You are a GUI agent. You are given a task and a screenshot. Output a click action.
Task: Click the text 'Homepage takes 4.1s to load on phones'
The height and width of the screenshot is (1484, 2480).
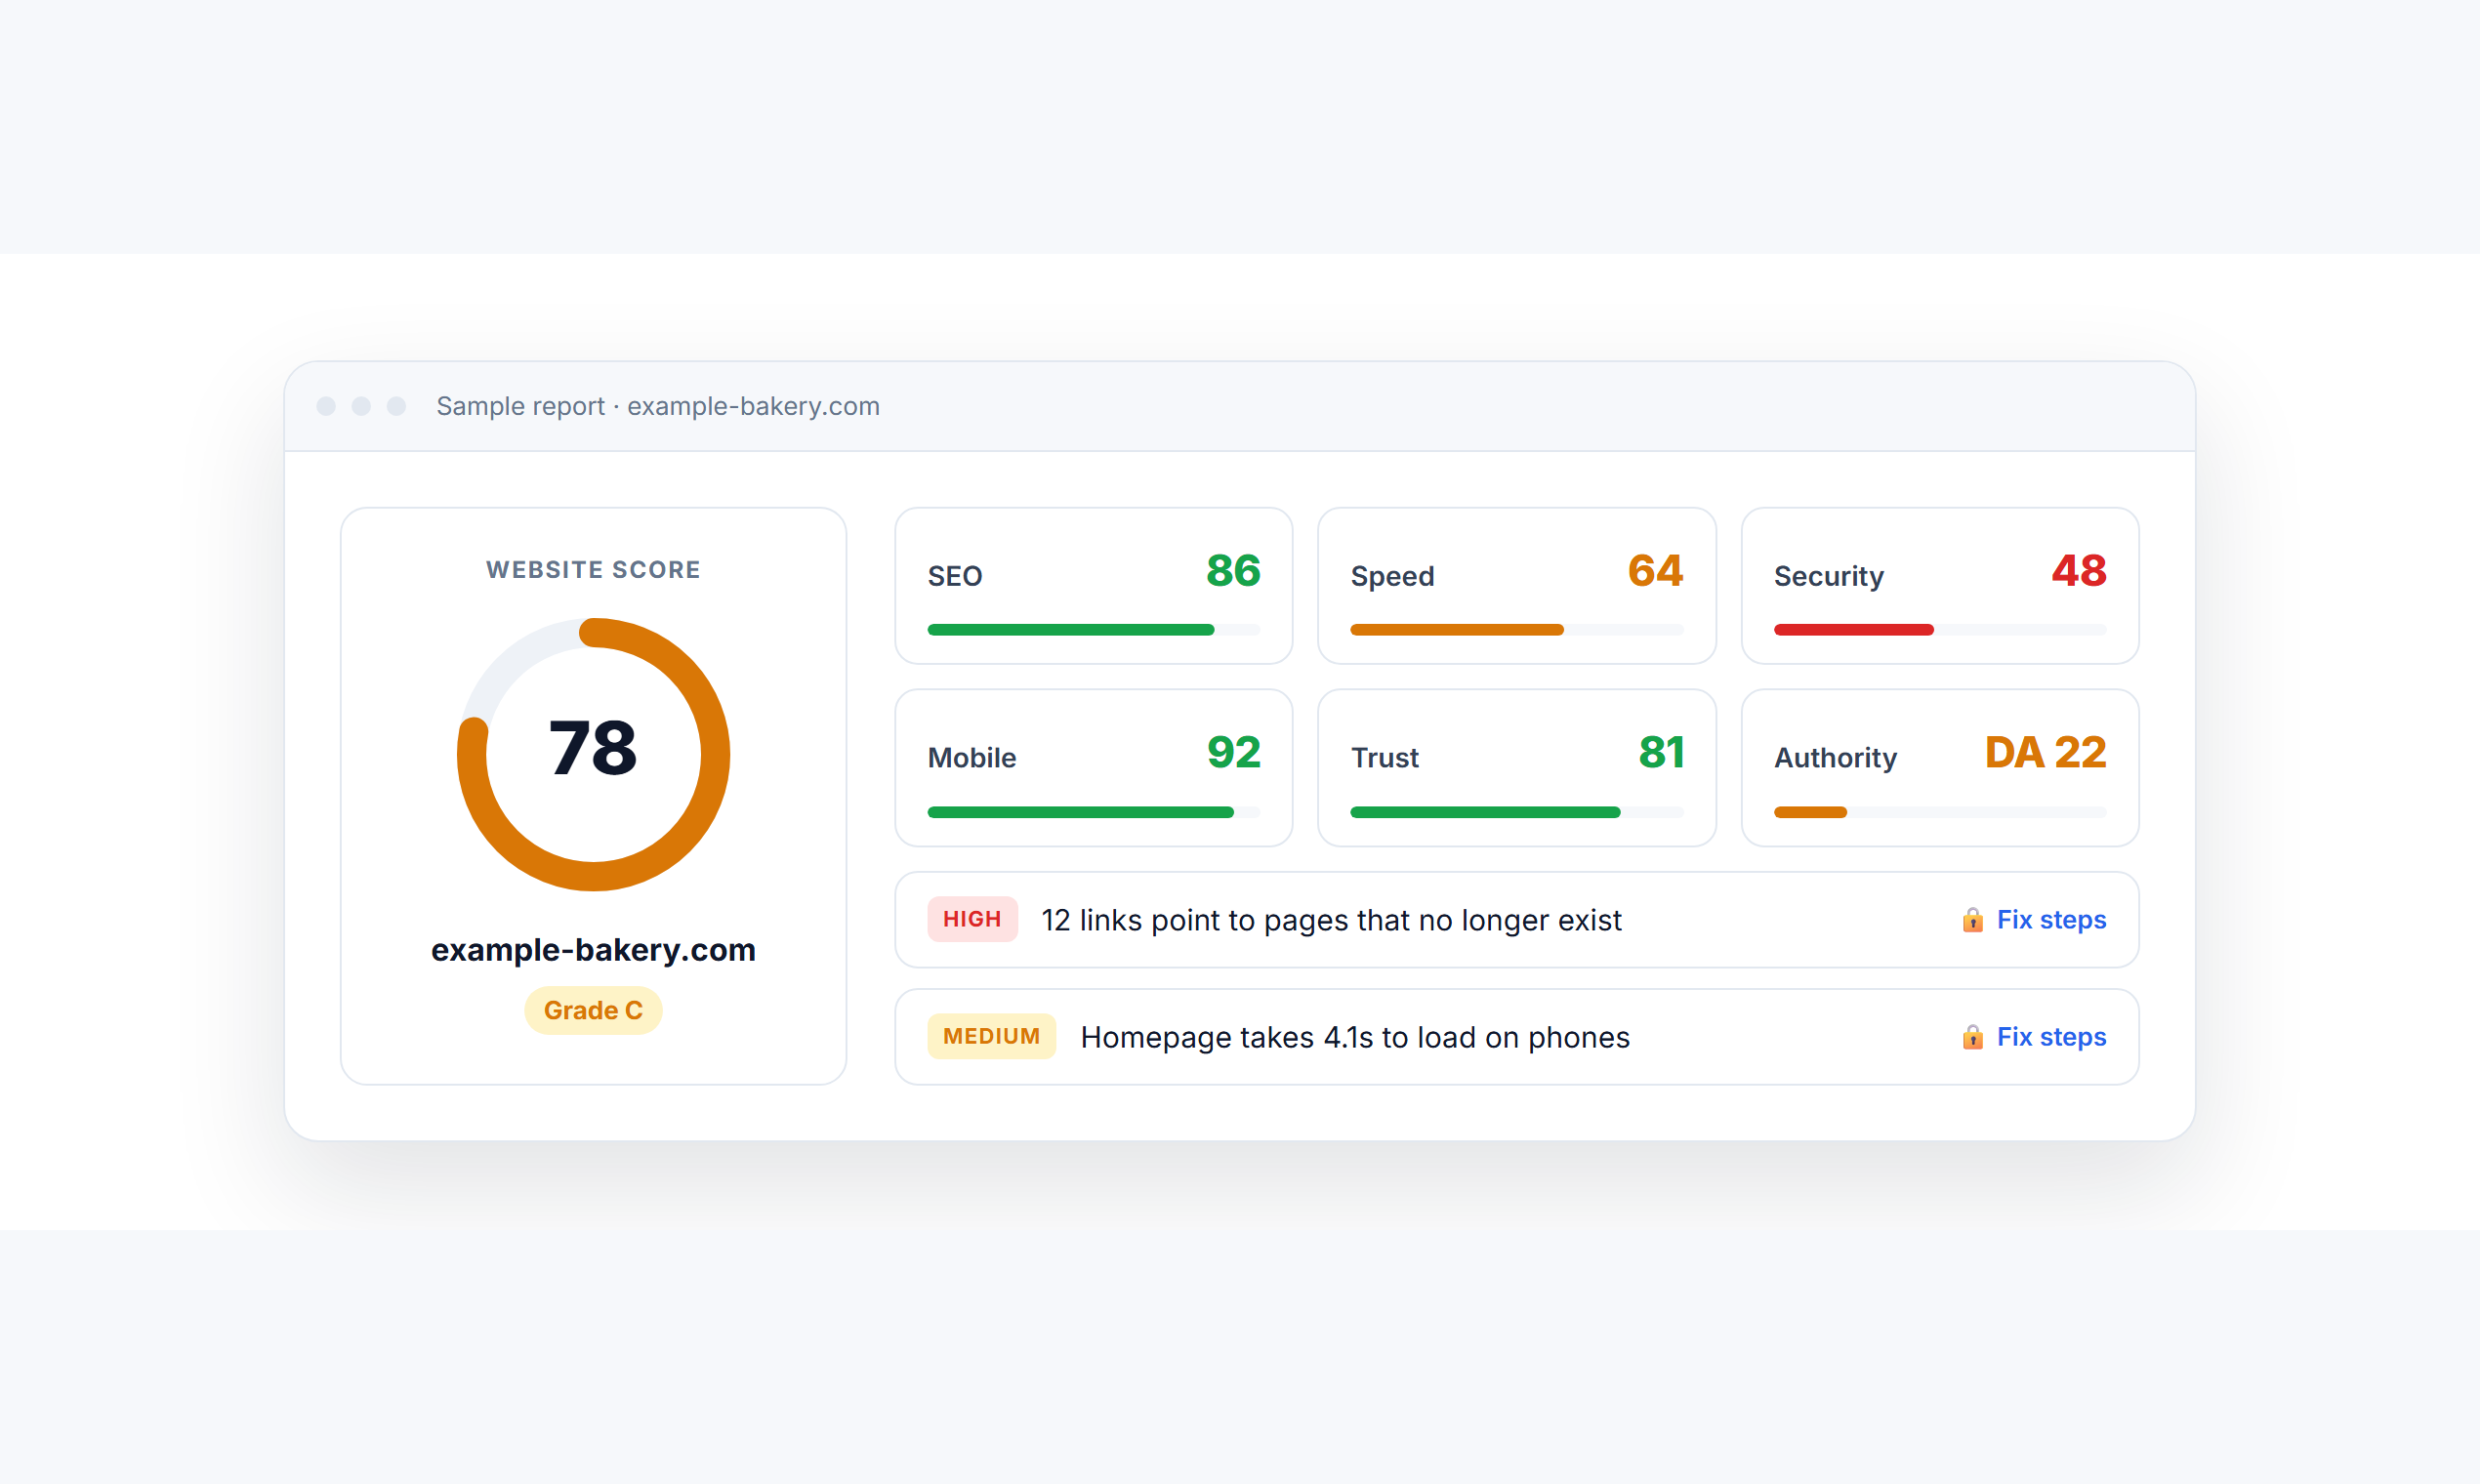pyautogui.click(x=1355, y=1037)
